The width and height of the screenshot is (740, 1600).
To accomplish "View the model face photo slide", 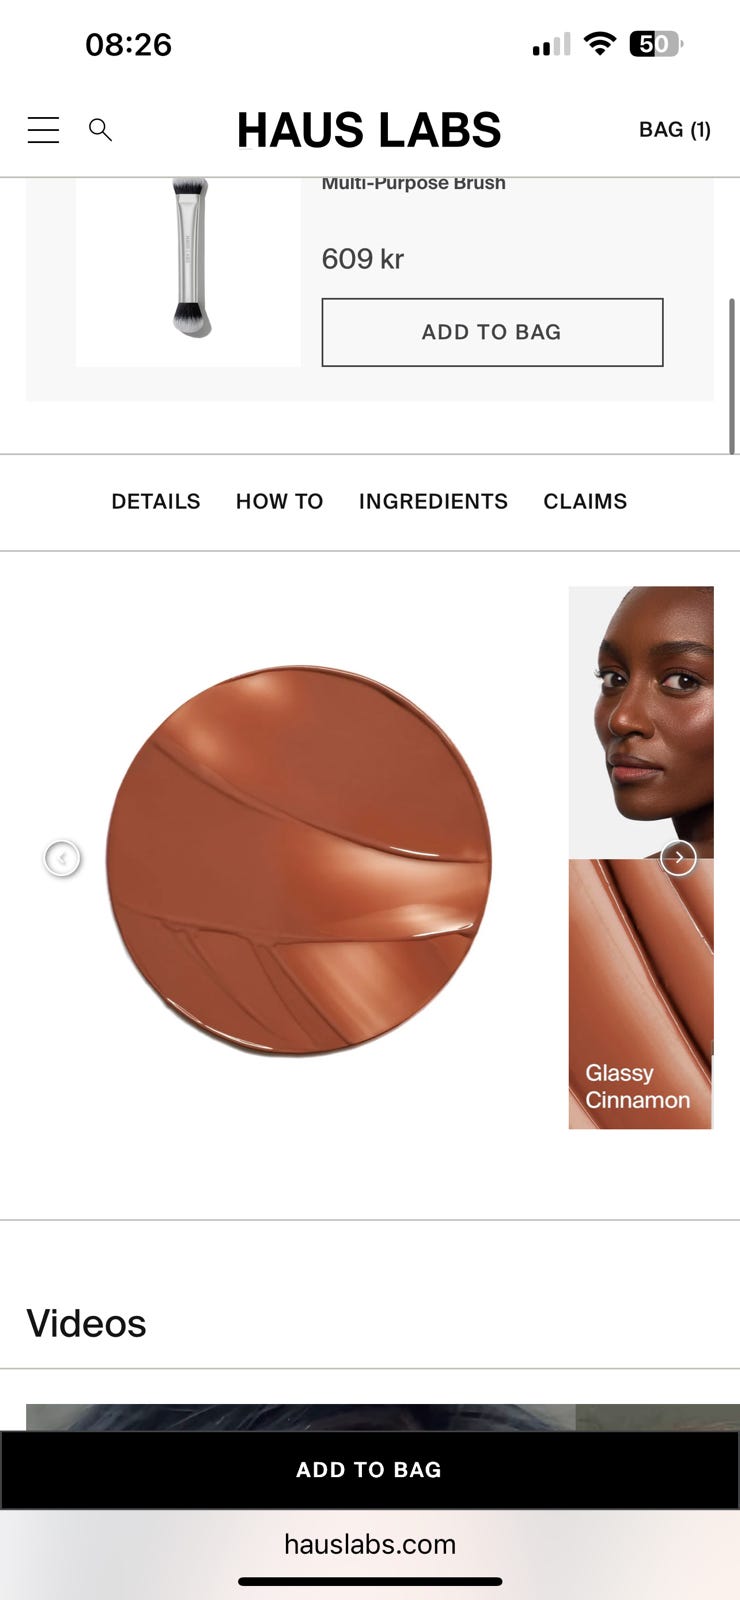I will click(641, 722).
